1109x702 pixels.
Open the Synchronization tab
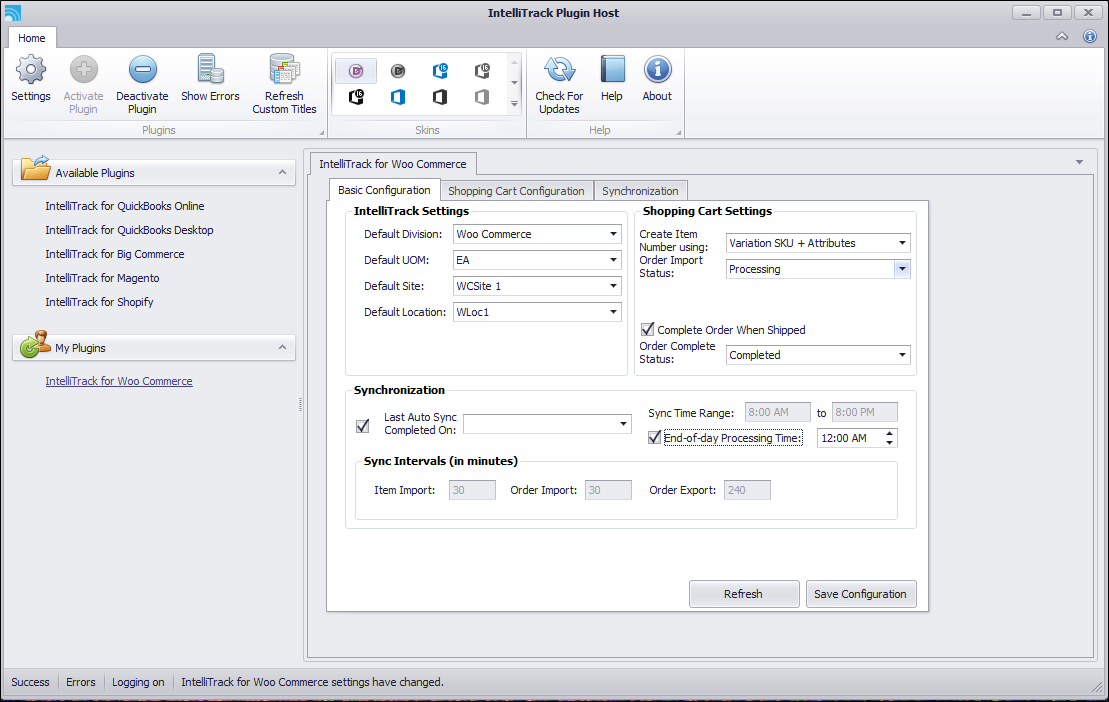[x=640, y=191]
